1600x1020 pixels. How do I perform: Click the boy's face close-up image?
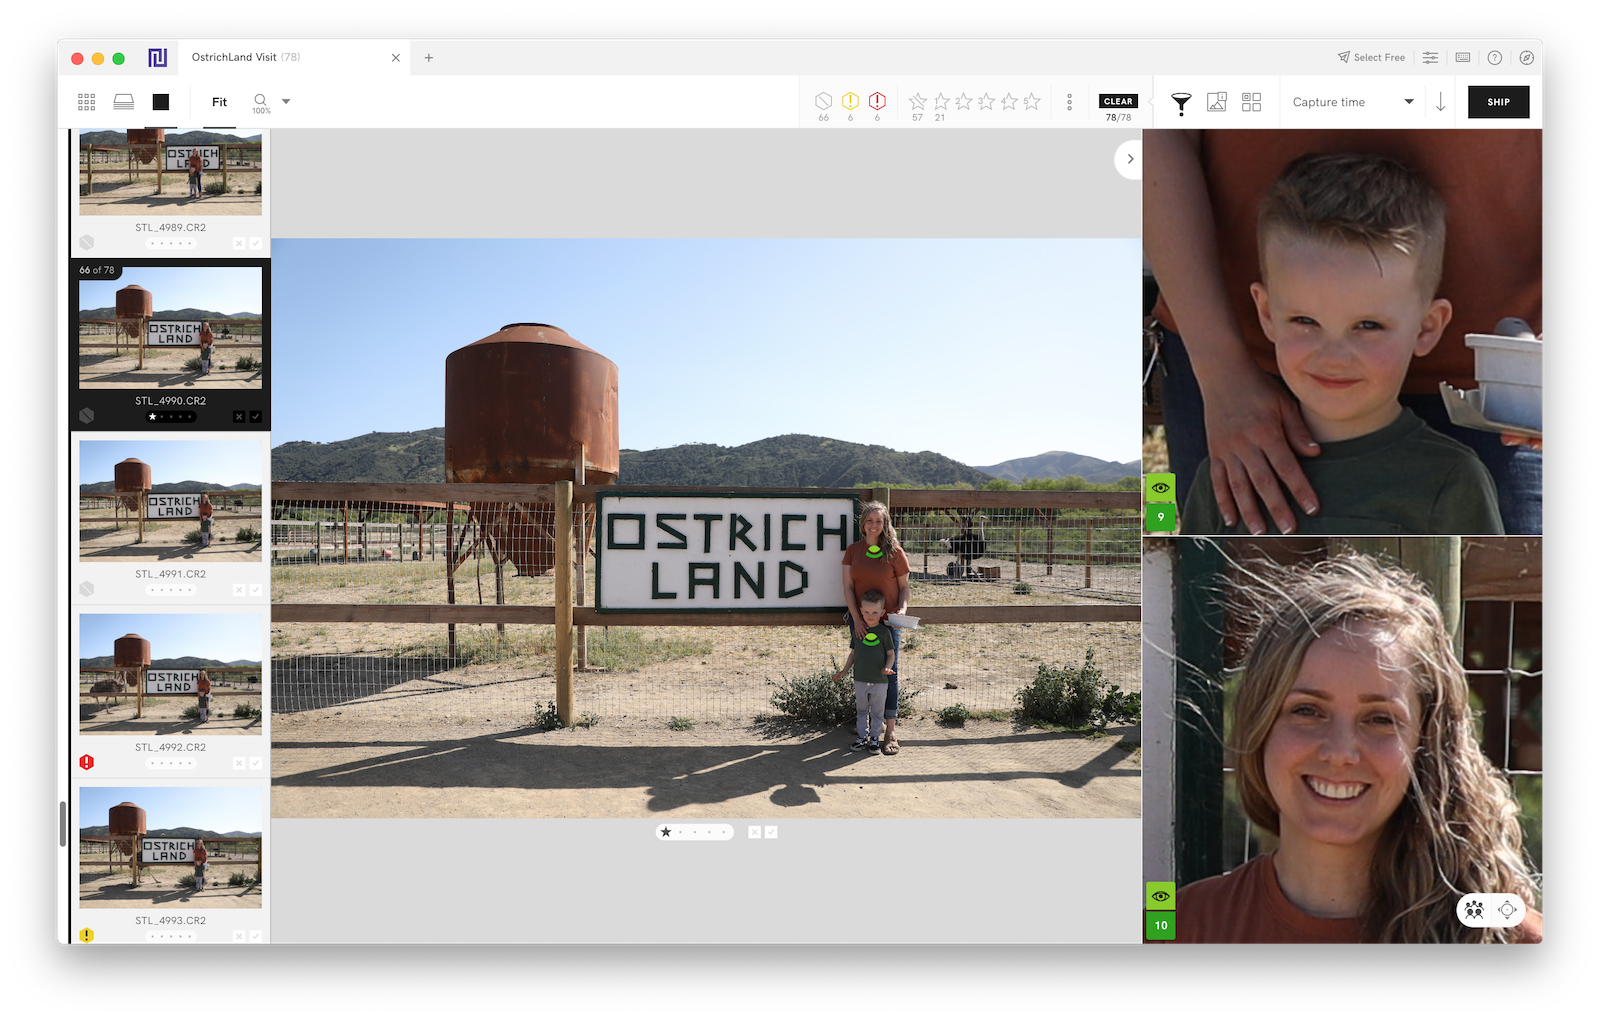pyautogui.click(x=1342, y=332)
